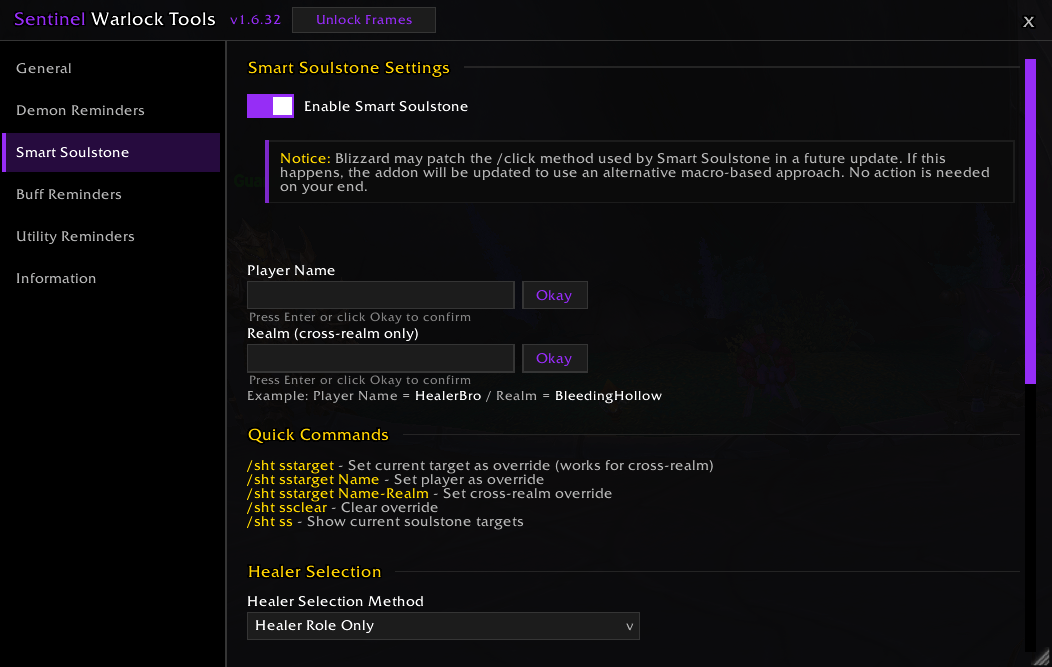This screenshot has height=667, width=1052.
Task: Click the Unlock Frames button
Action: click(364, 19)
